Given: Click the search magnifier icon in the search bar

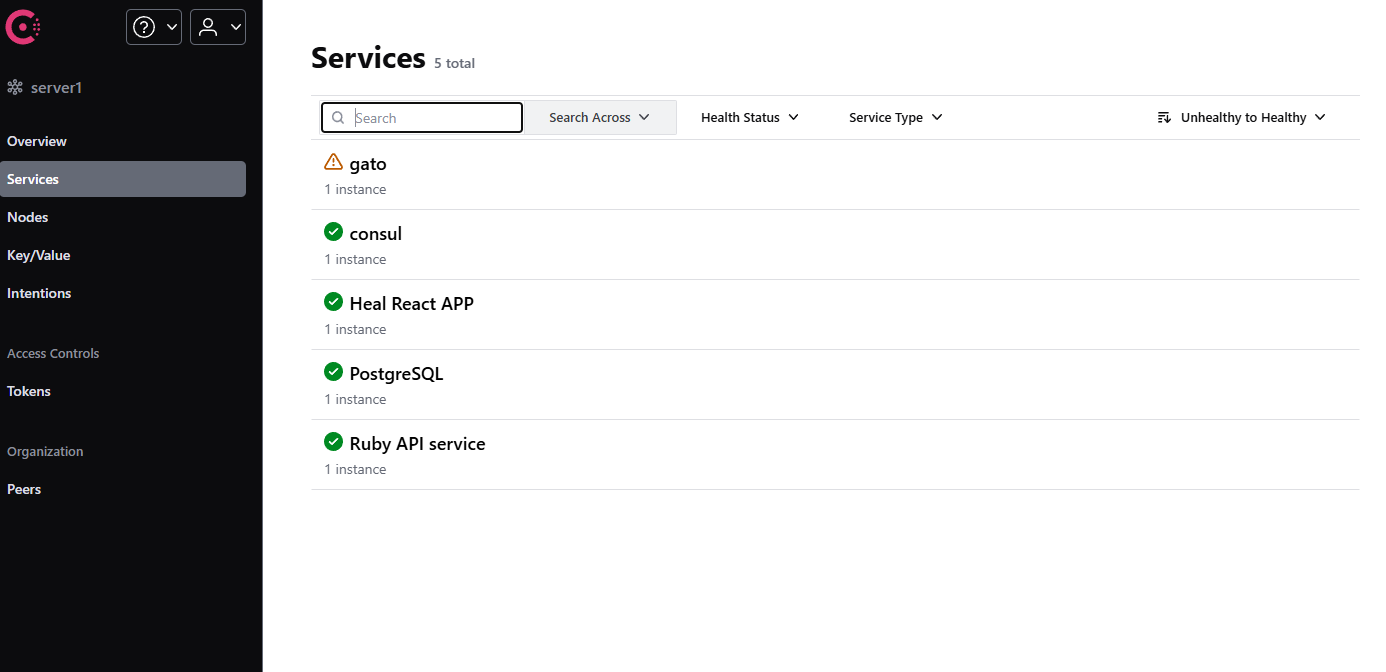Looking at the screenshot, I should 338,117.
